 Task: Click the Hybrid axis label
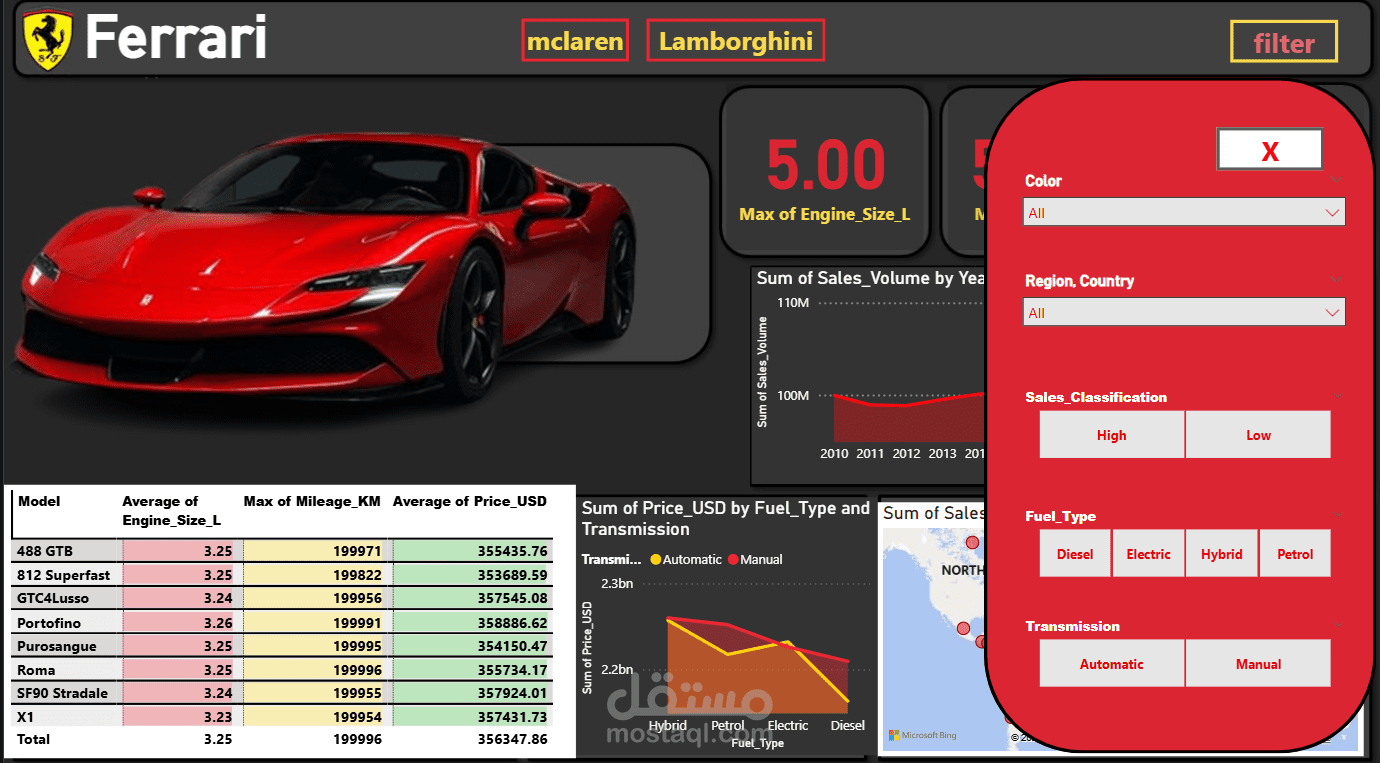point(668,725)
